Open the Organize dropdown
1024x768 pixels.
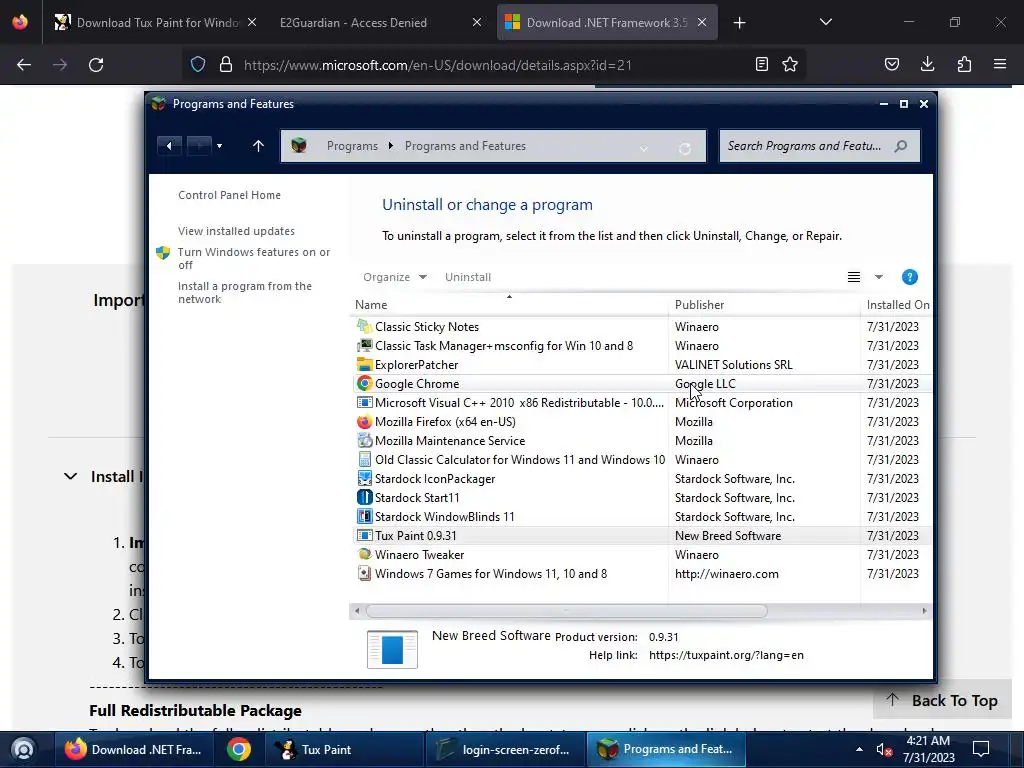pos(394,277)
